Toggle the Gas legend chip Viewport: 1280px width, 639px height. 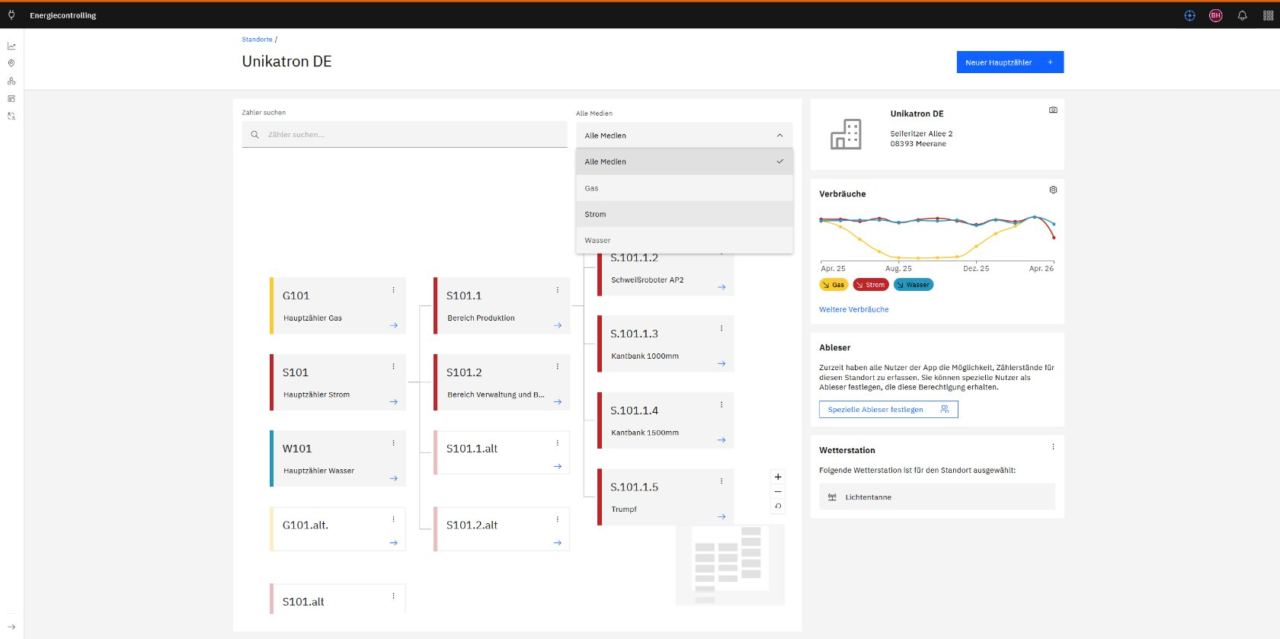coord(833,285)
